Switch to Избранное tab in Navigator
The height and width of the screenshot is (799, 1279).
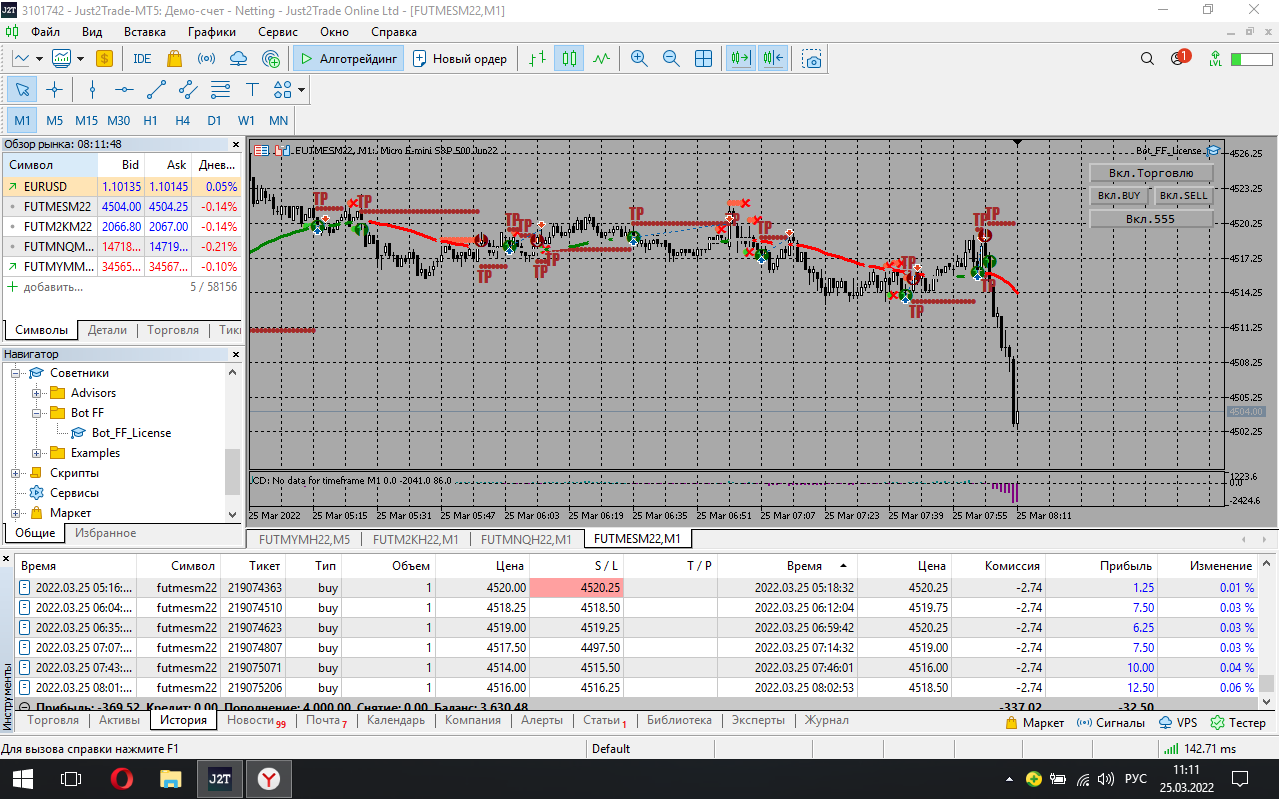(105, 533)
